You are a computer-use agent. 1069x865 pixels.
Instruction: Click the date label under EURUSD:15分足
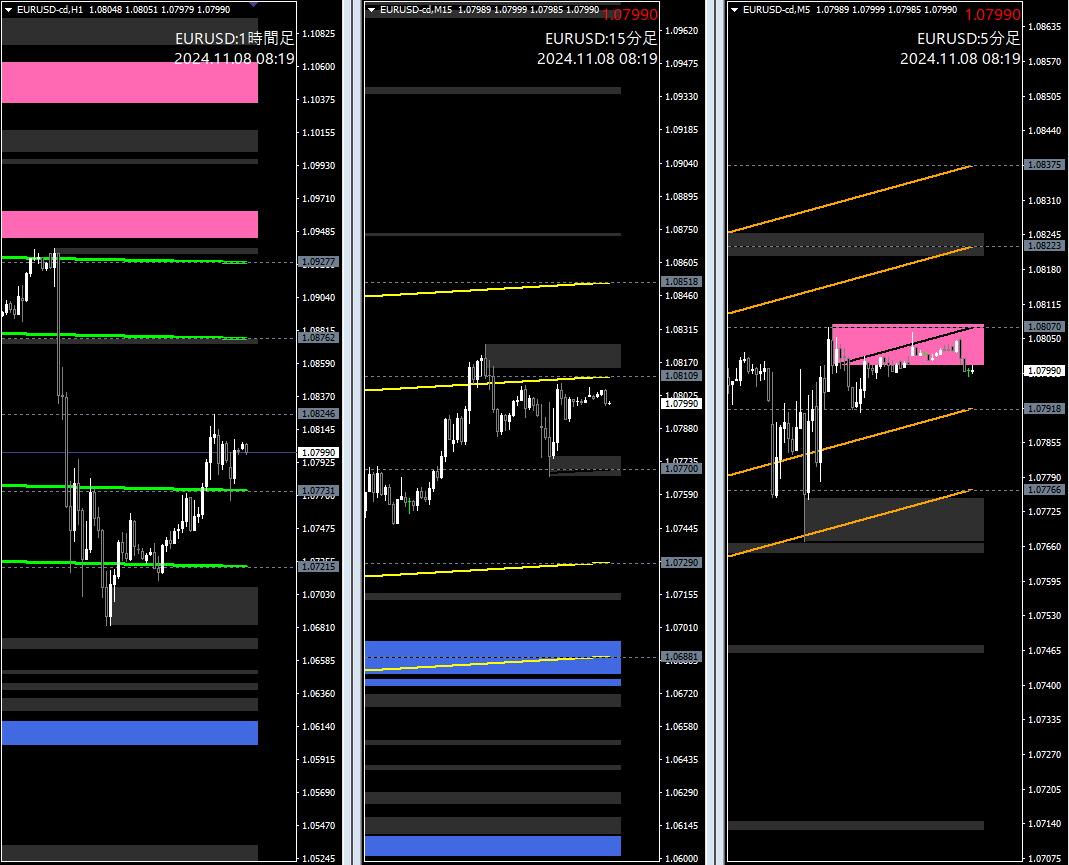[x=597, y=59]
